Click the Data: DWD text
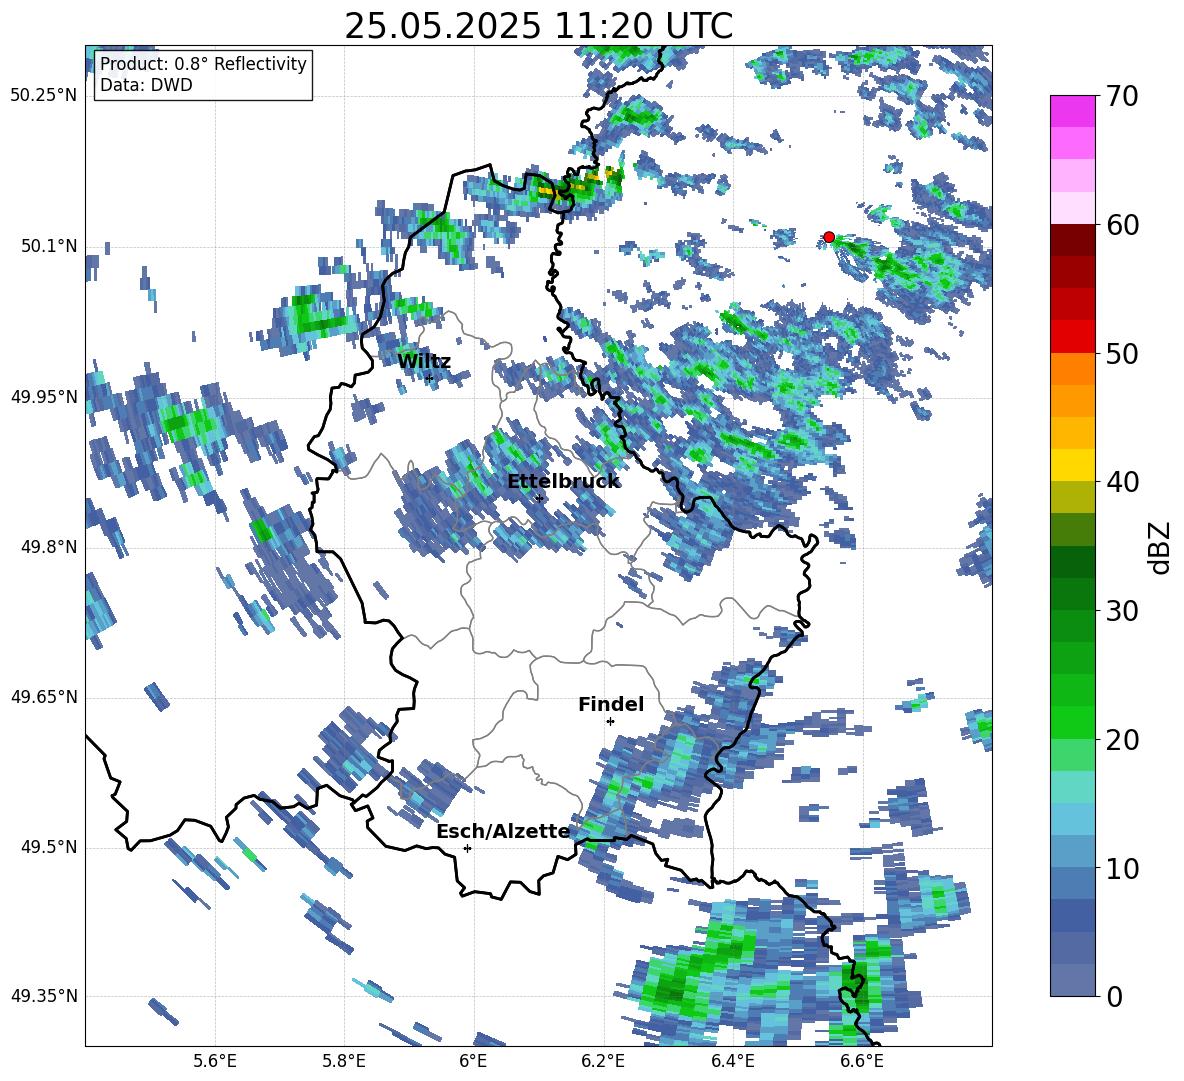 click(x=146, y=85)
